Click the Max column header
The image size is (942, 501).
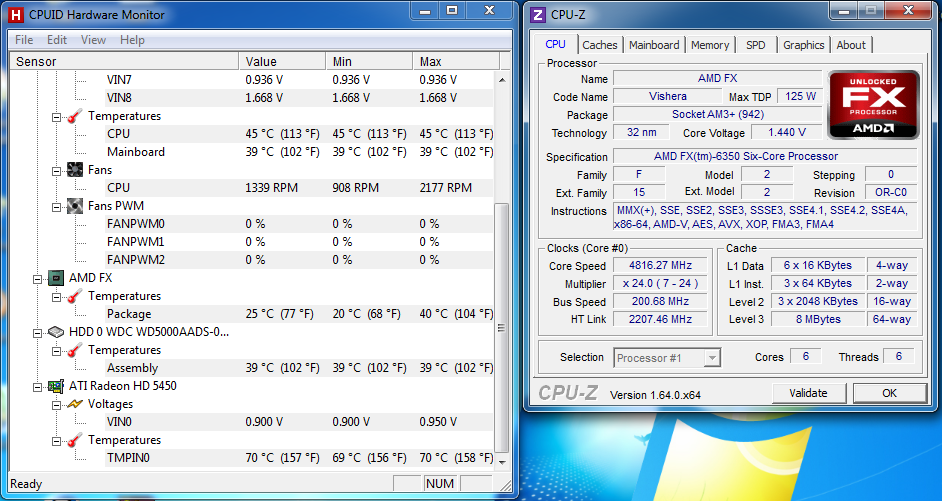(x=455, y=61)
